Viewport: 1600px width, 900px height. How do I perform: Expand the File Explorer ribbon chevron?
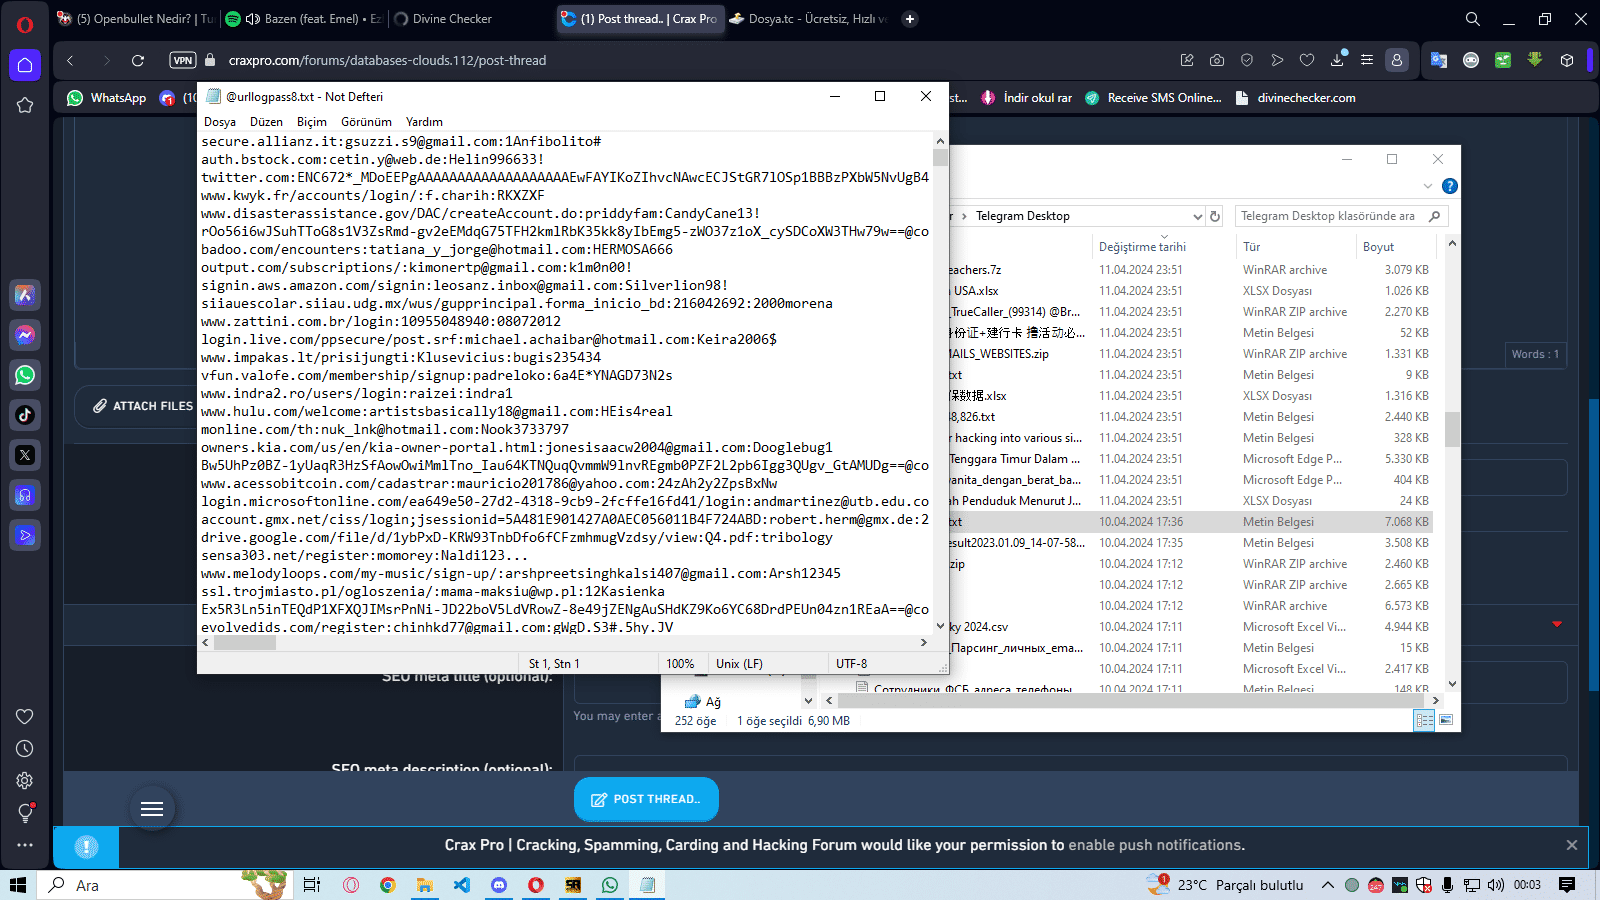[x=1427, y=186]
